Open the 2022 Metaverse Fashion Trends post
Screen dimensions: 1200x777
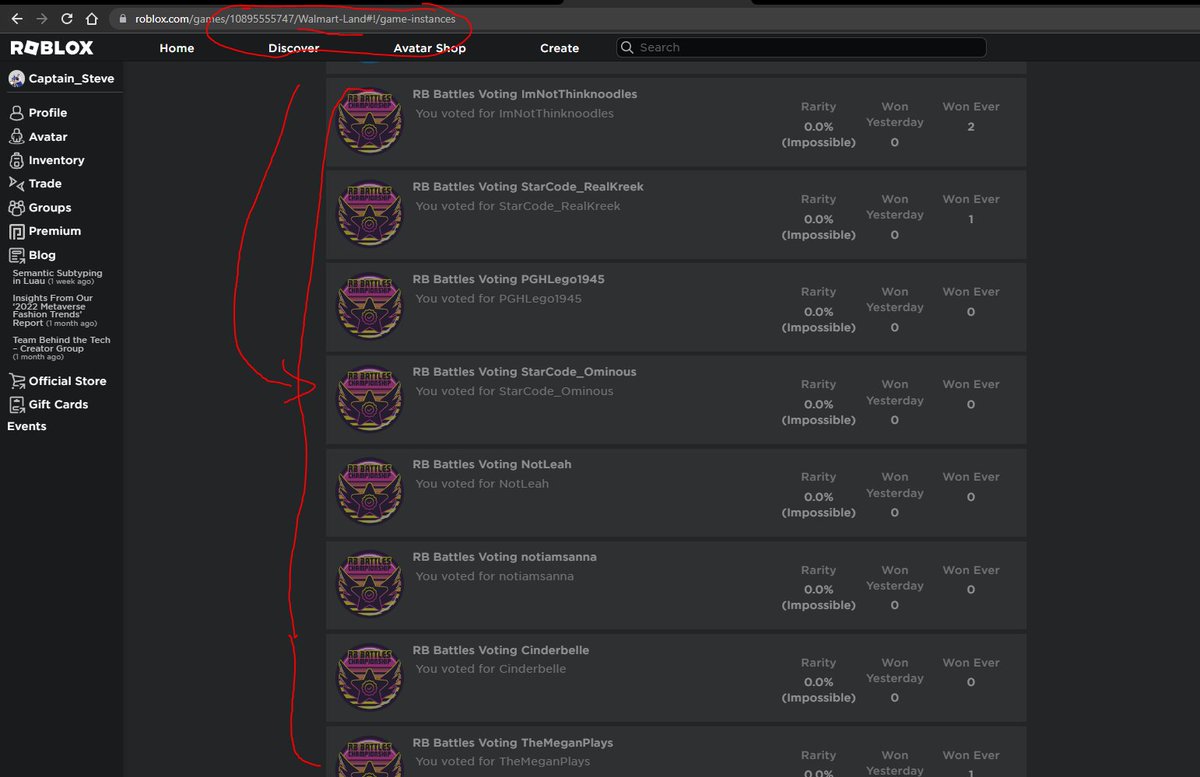[x=57, y=310]
